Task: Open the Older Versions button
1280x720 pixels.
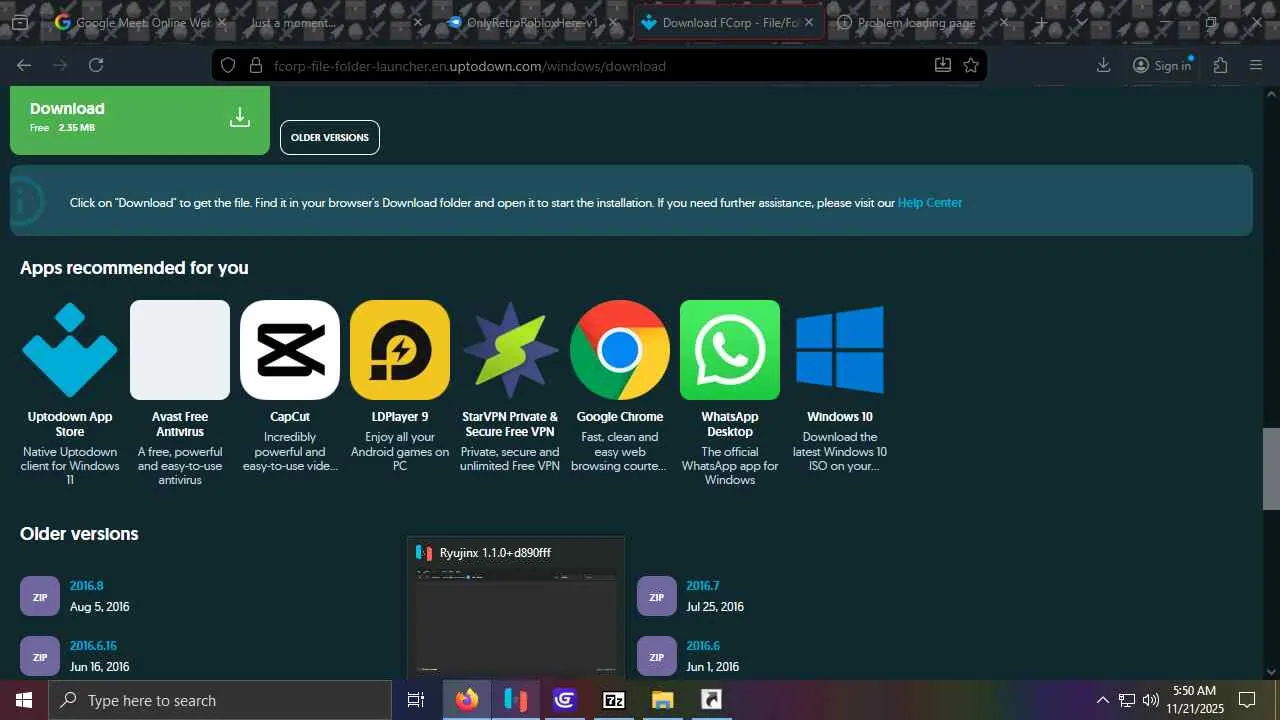Action: 330,137
